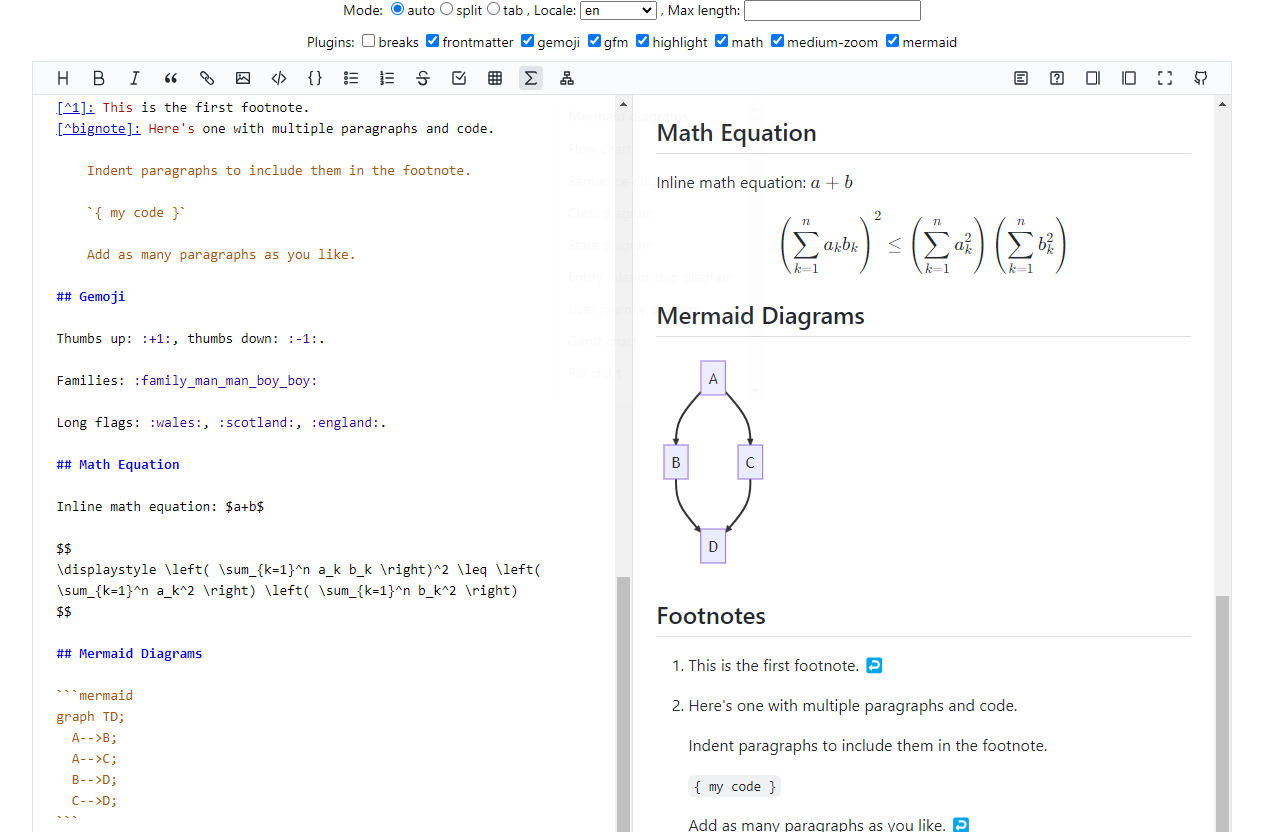Open the Locale dropdown
Screen dimensions: 1287x832
tap(618, 10)
